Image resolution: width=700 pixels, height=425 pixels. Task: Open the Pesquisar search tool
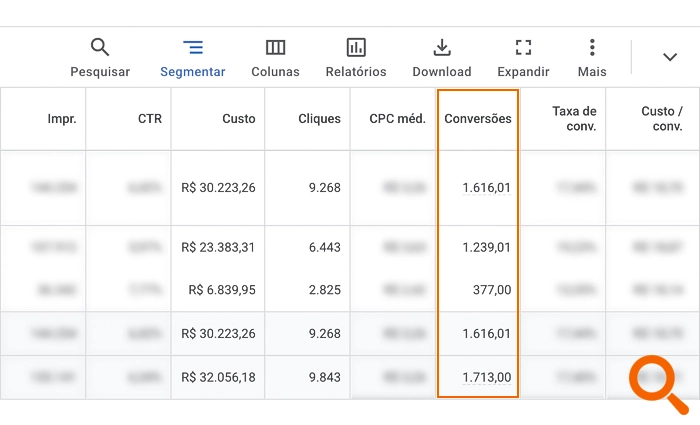tap(100, 58)
